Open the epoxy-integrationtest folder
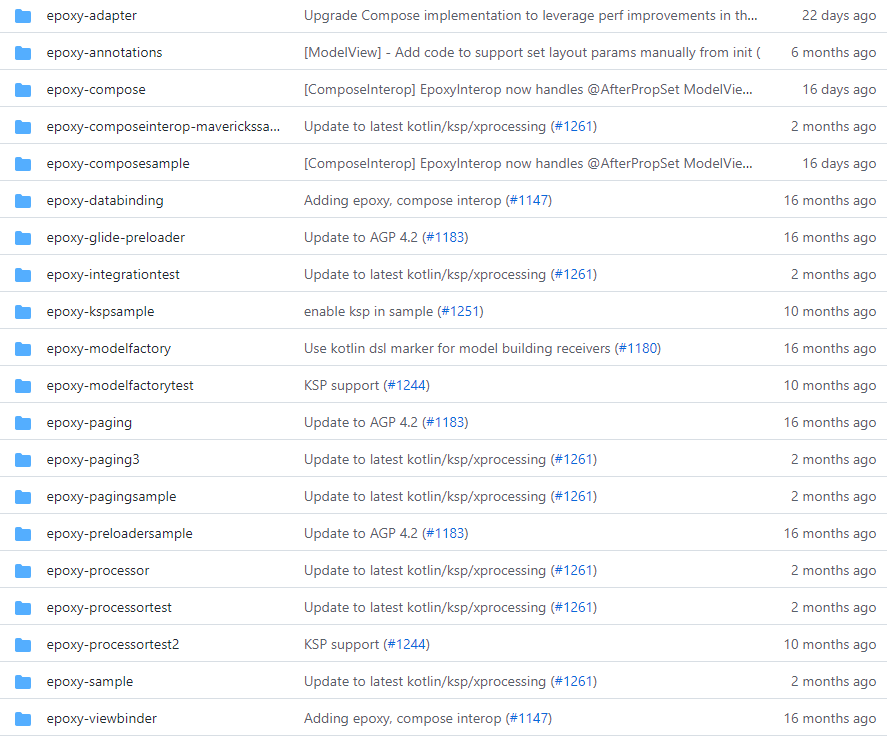Viewport: 887px width, 737px height. (x=113, y=275)
